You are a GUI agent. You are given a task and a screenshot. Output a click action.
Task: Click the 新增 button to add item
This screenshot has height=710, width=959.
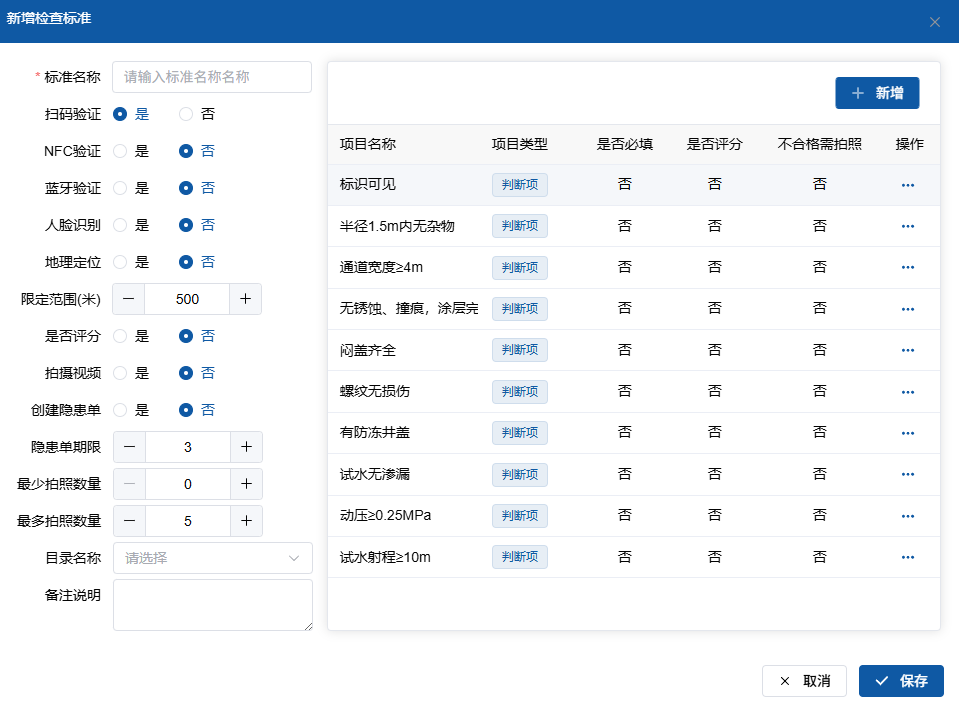click(x=877, y=93)
